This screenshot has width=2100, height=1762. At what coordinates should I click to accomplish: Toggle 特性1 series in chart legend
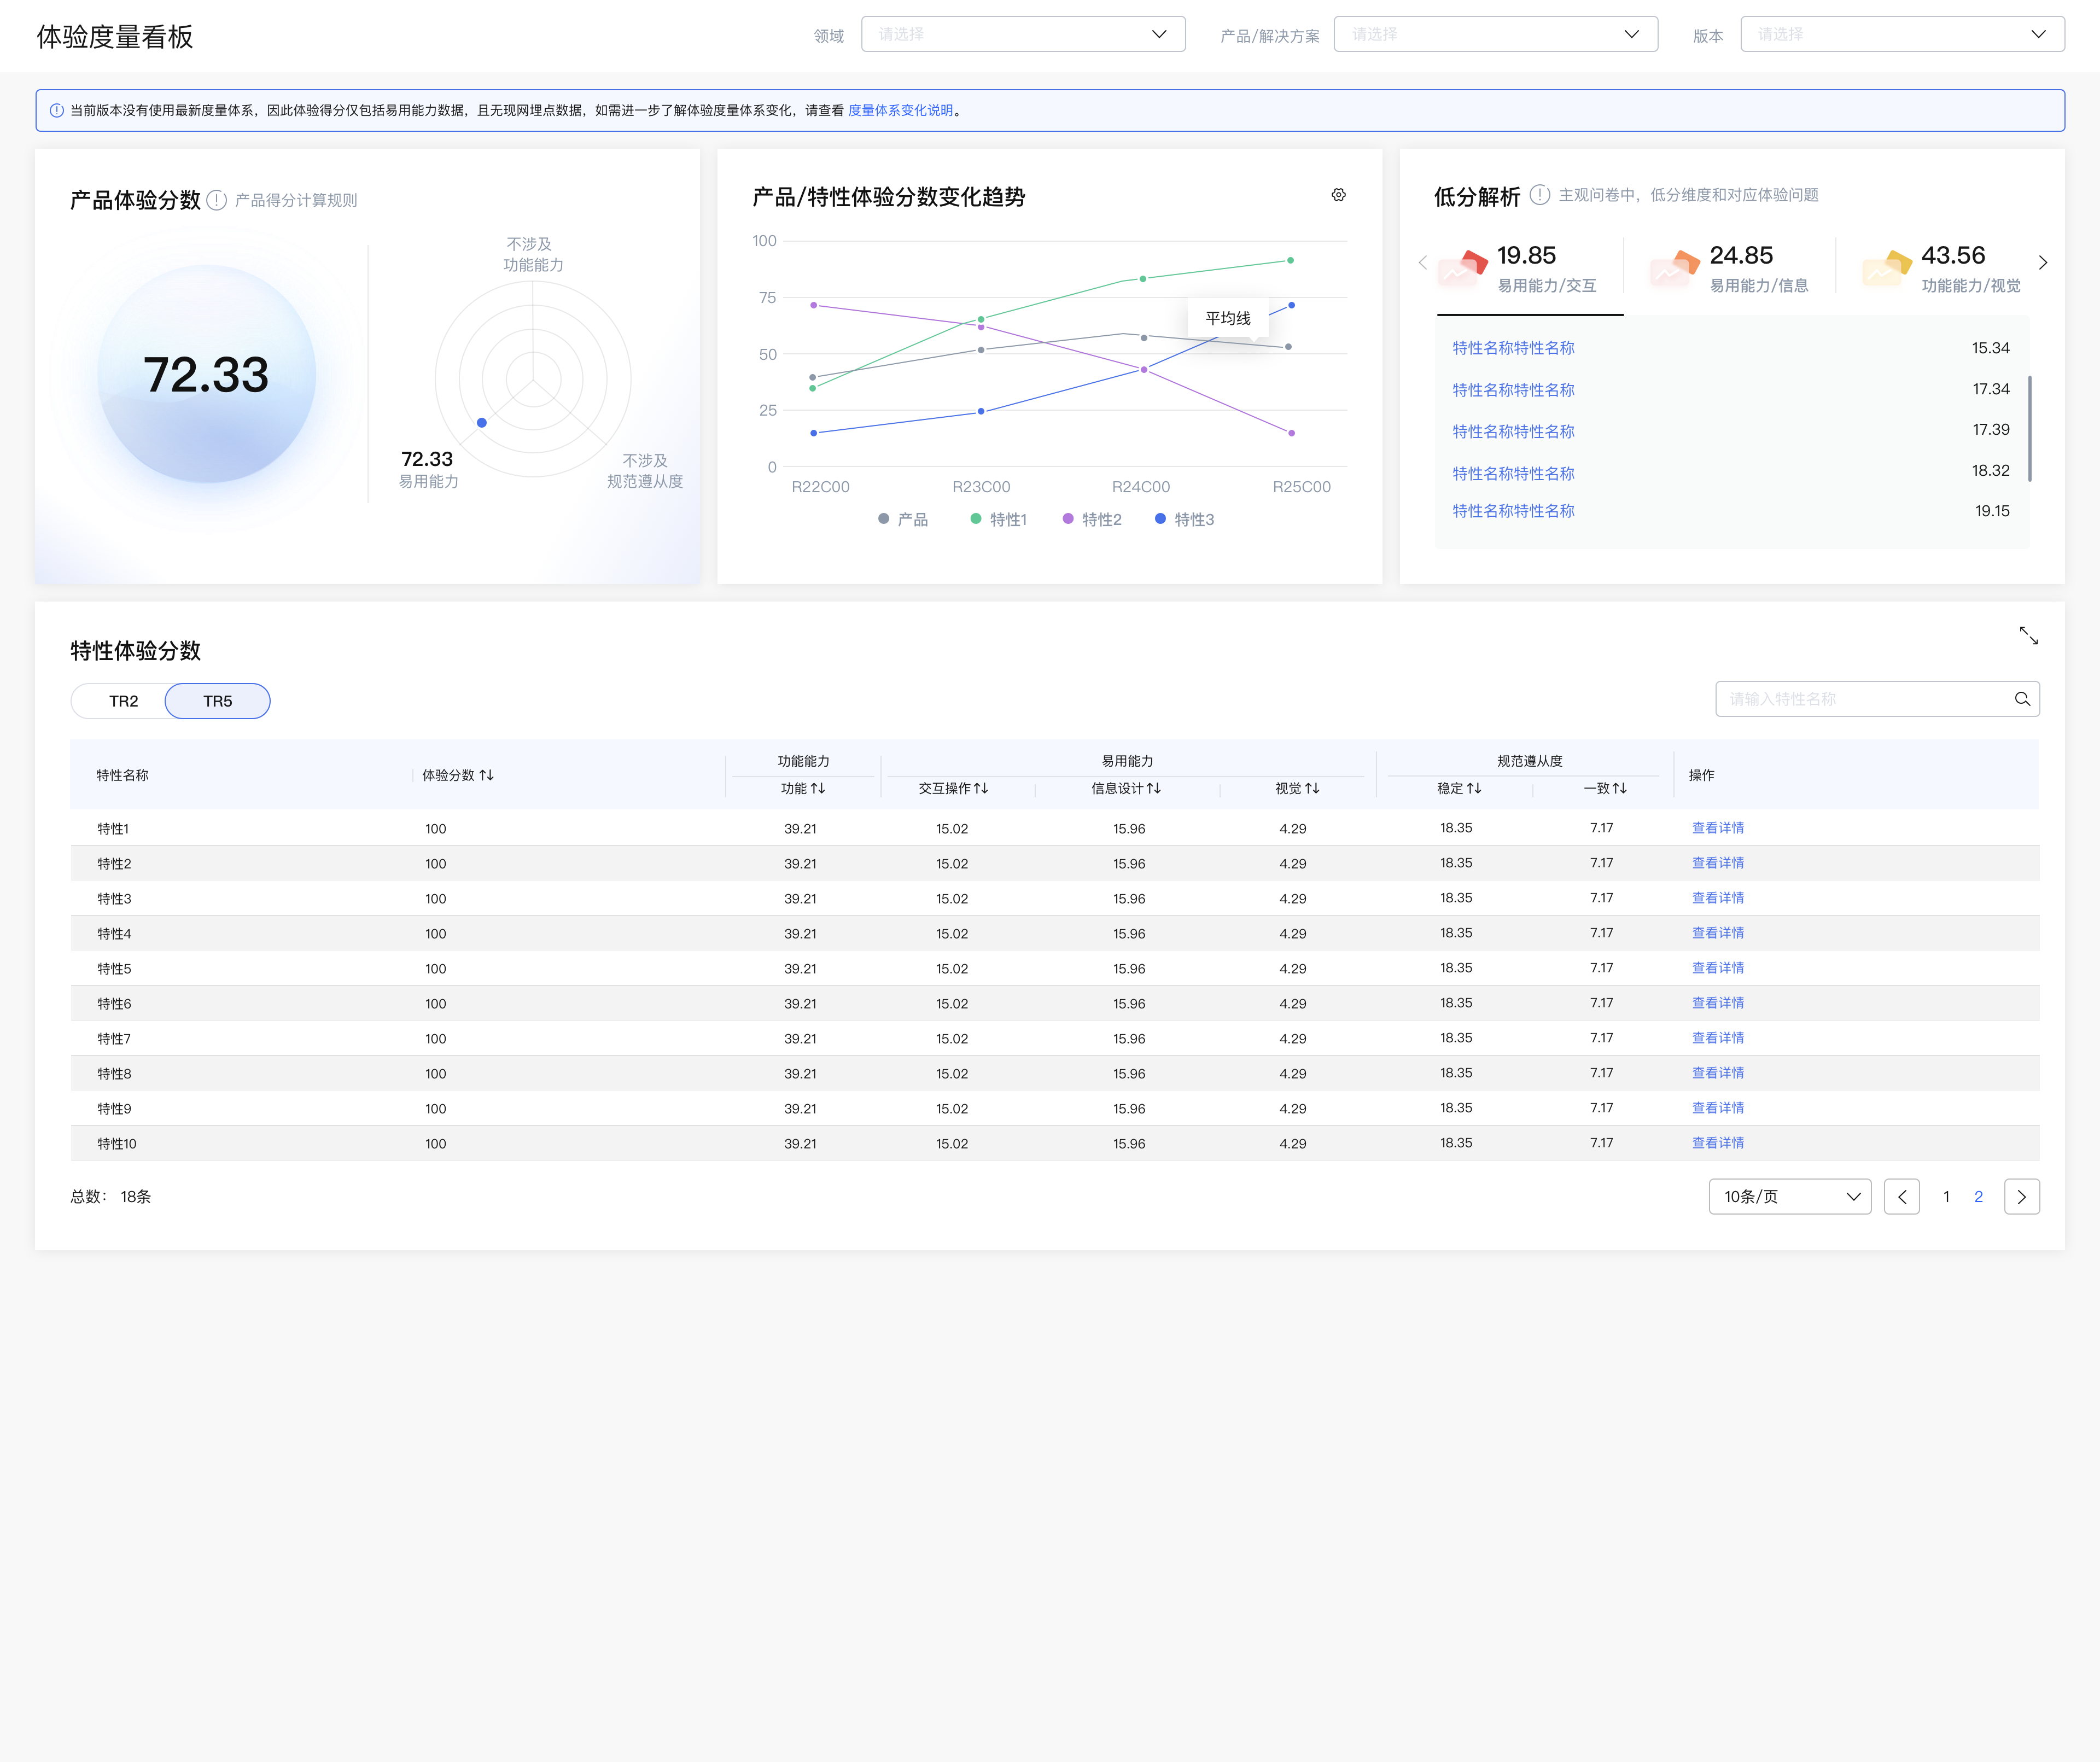[x=999, y=519]
